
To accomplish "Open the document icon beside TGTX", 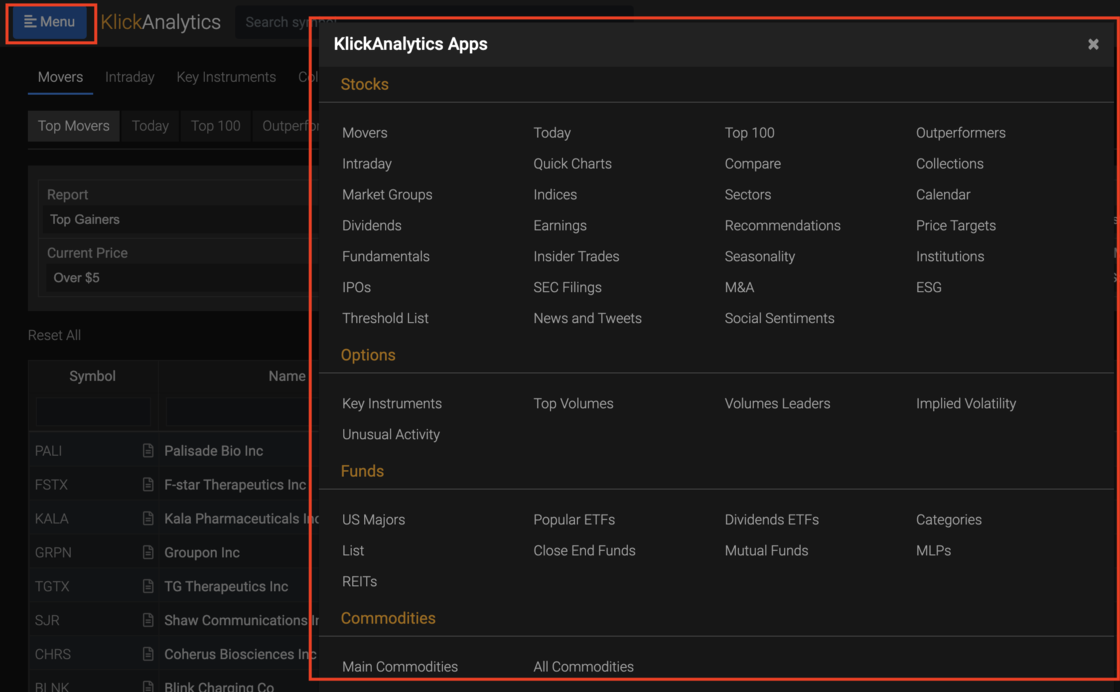I will point(148,586).
